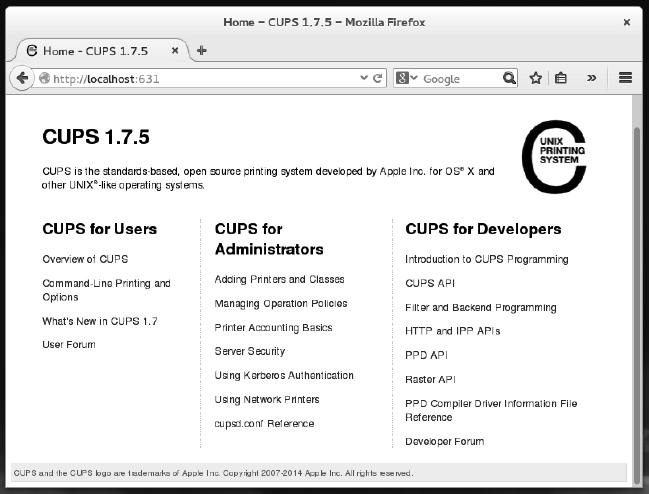Open Google search engine selector dropdown
This screenshot has width=649, height=494.
tap(406, 78)
